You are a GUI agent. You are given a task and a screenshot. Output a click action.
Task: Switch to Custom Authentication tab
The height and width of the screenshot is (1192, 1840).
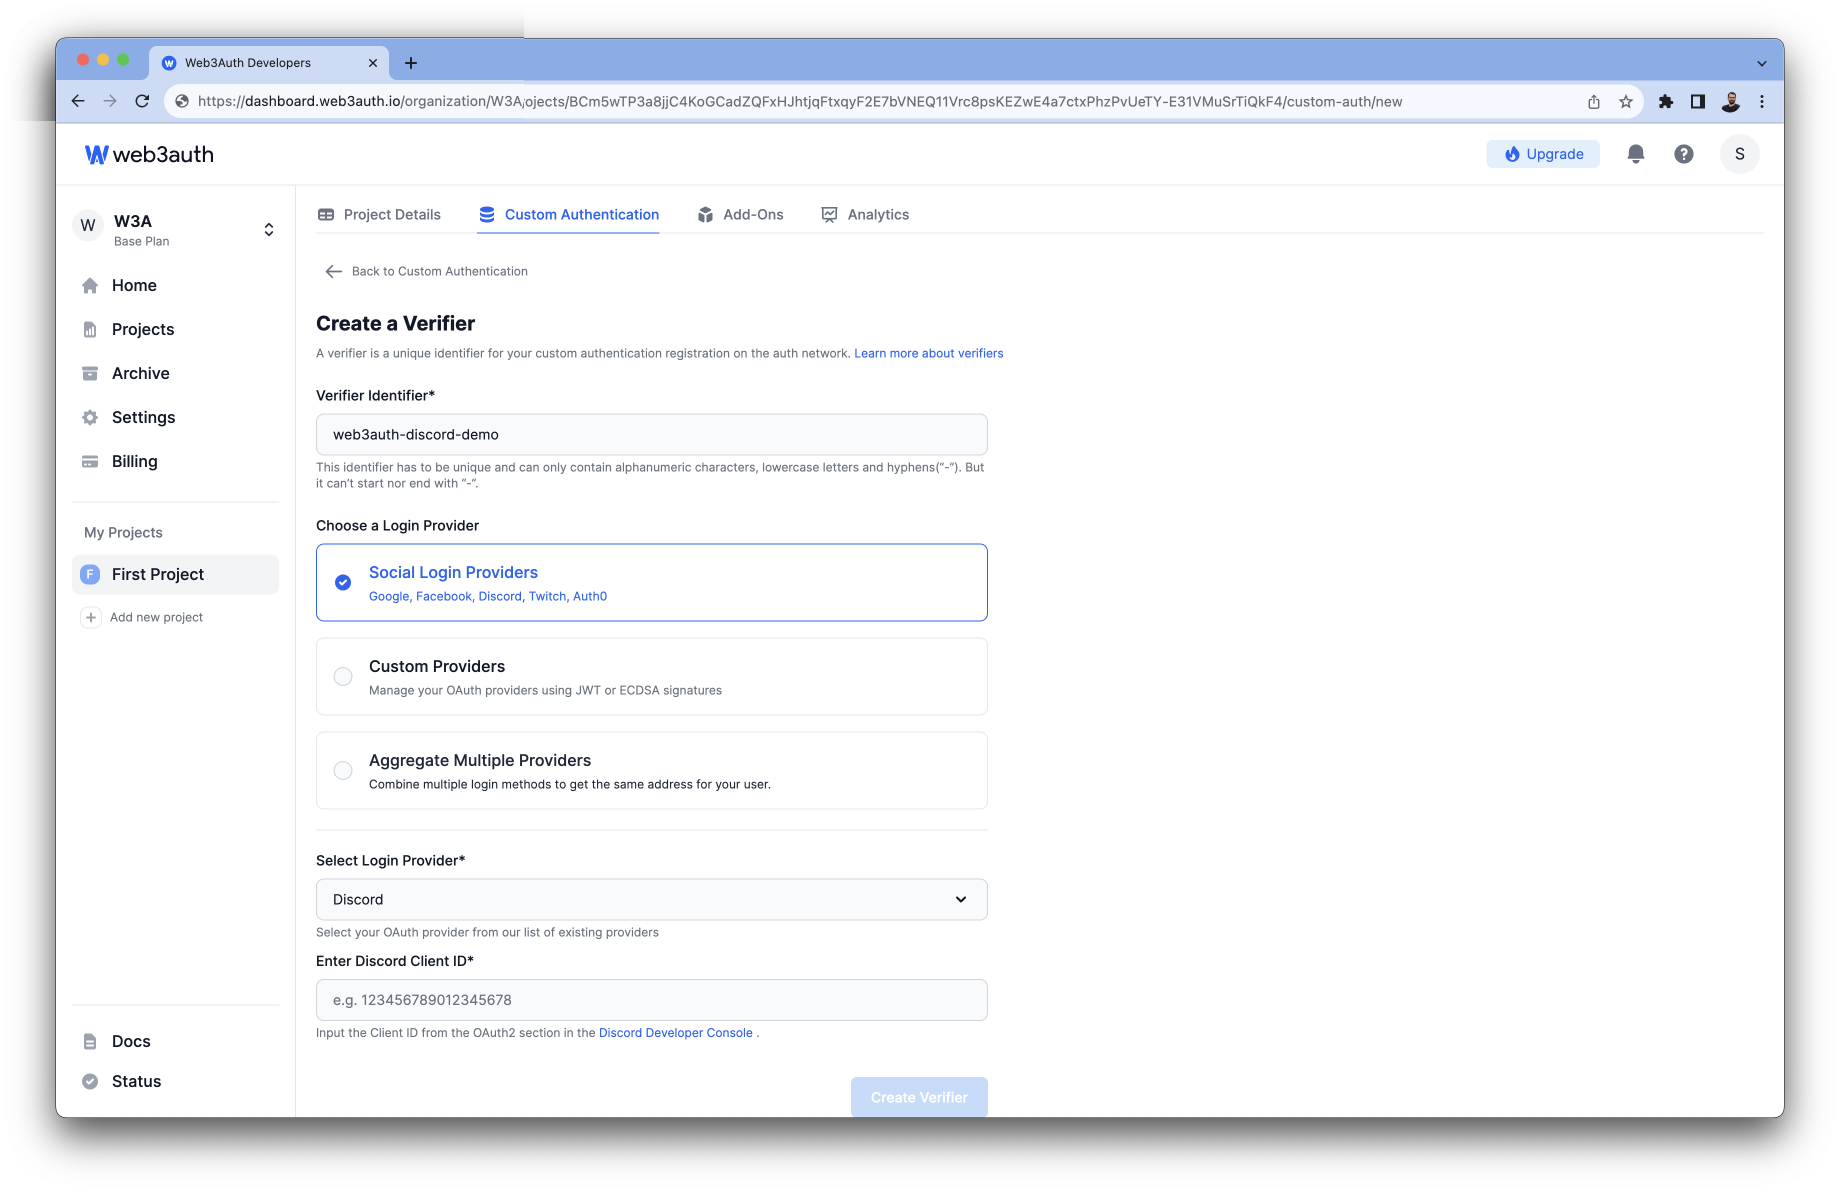pos(568,214)
